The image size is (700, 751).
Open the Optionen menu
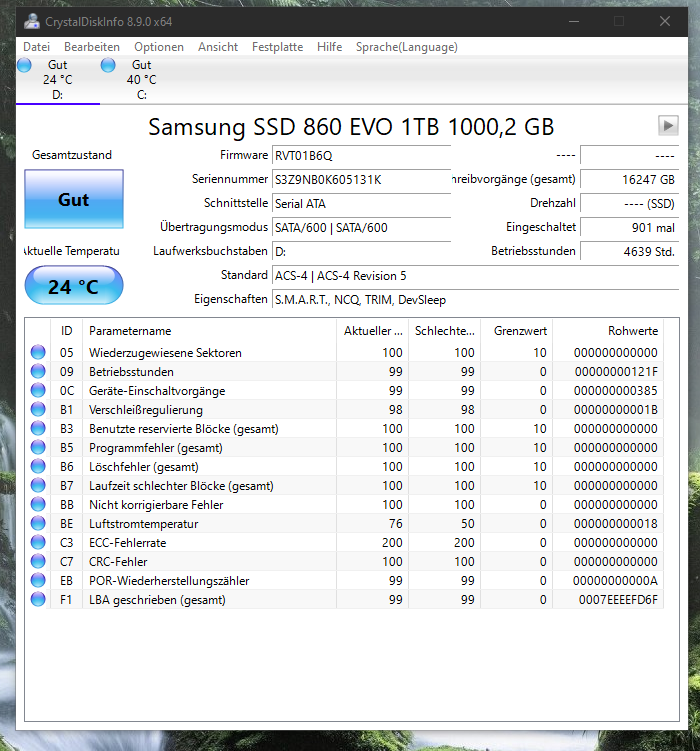[x=159, y=47]
